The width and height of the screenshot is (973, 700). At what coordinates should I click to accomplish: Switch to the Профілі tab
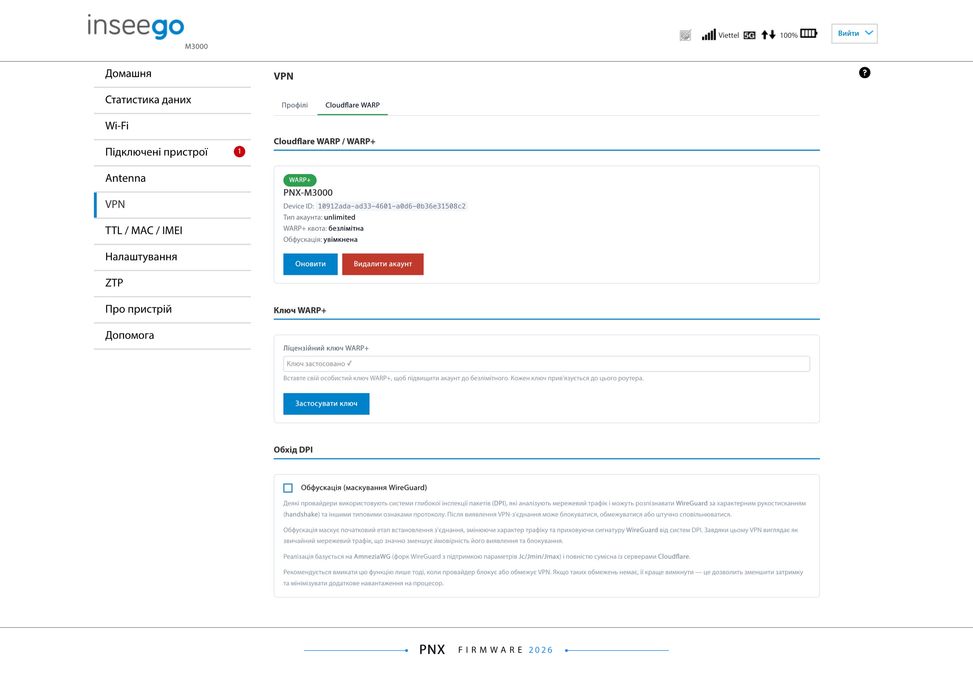coord(295,105)
